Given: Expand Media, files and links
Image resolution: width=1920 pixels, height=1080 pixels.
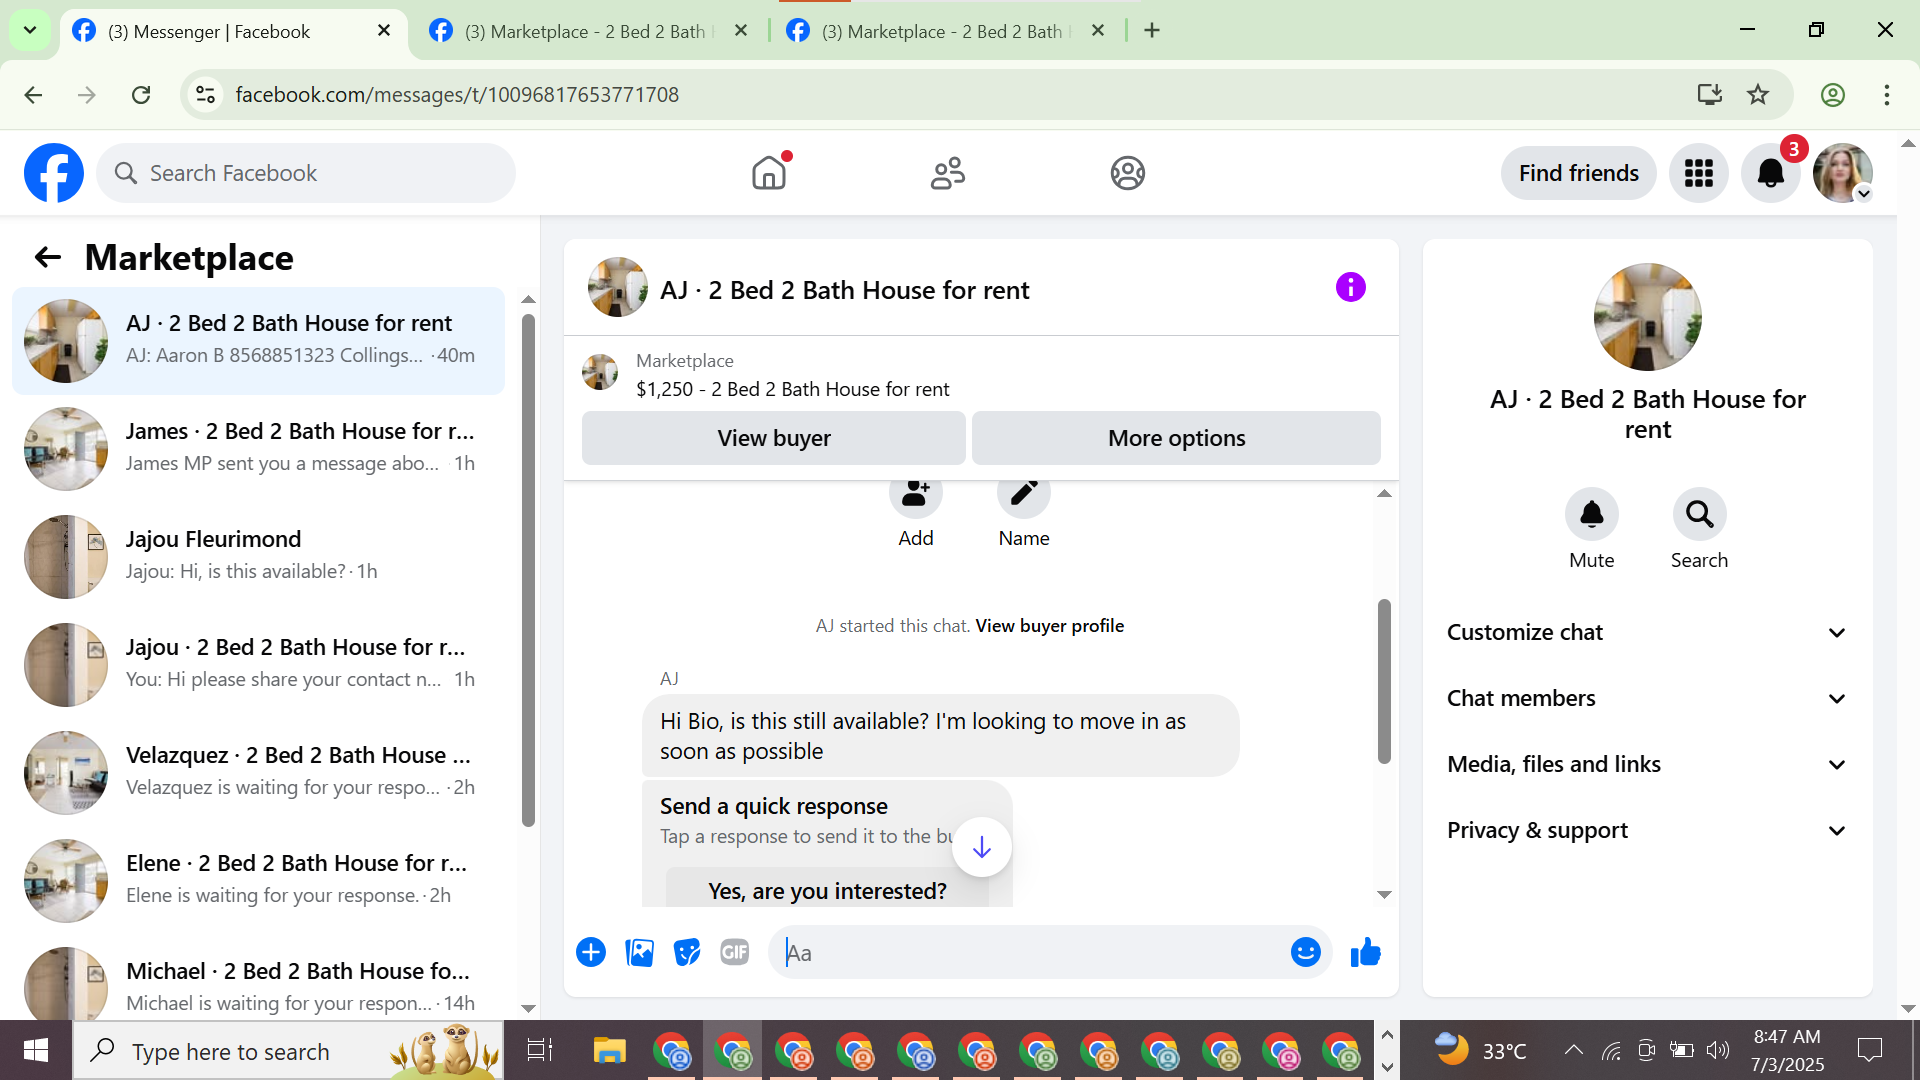Looking at the screenshot, I should (1646, 765).
